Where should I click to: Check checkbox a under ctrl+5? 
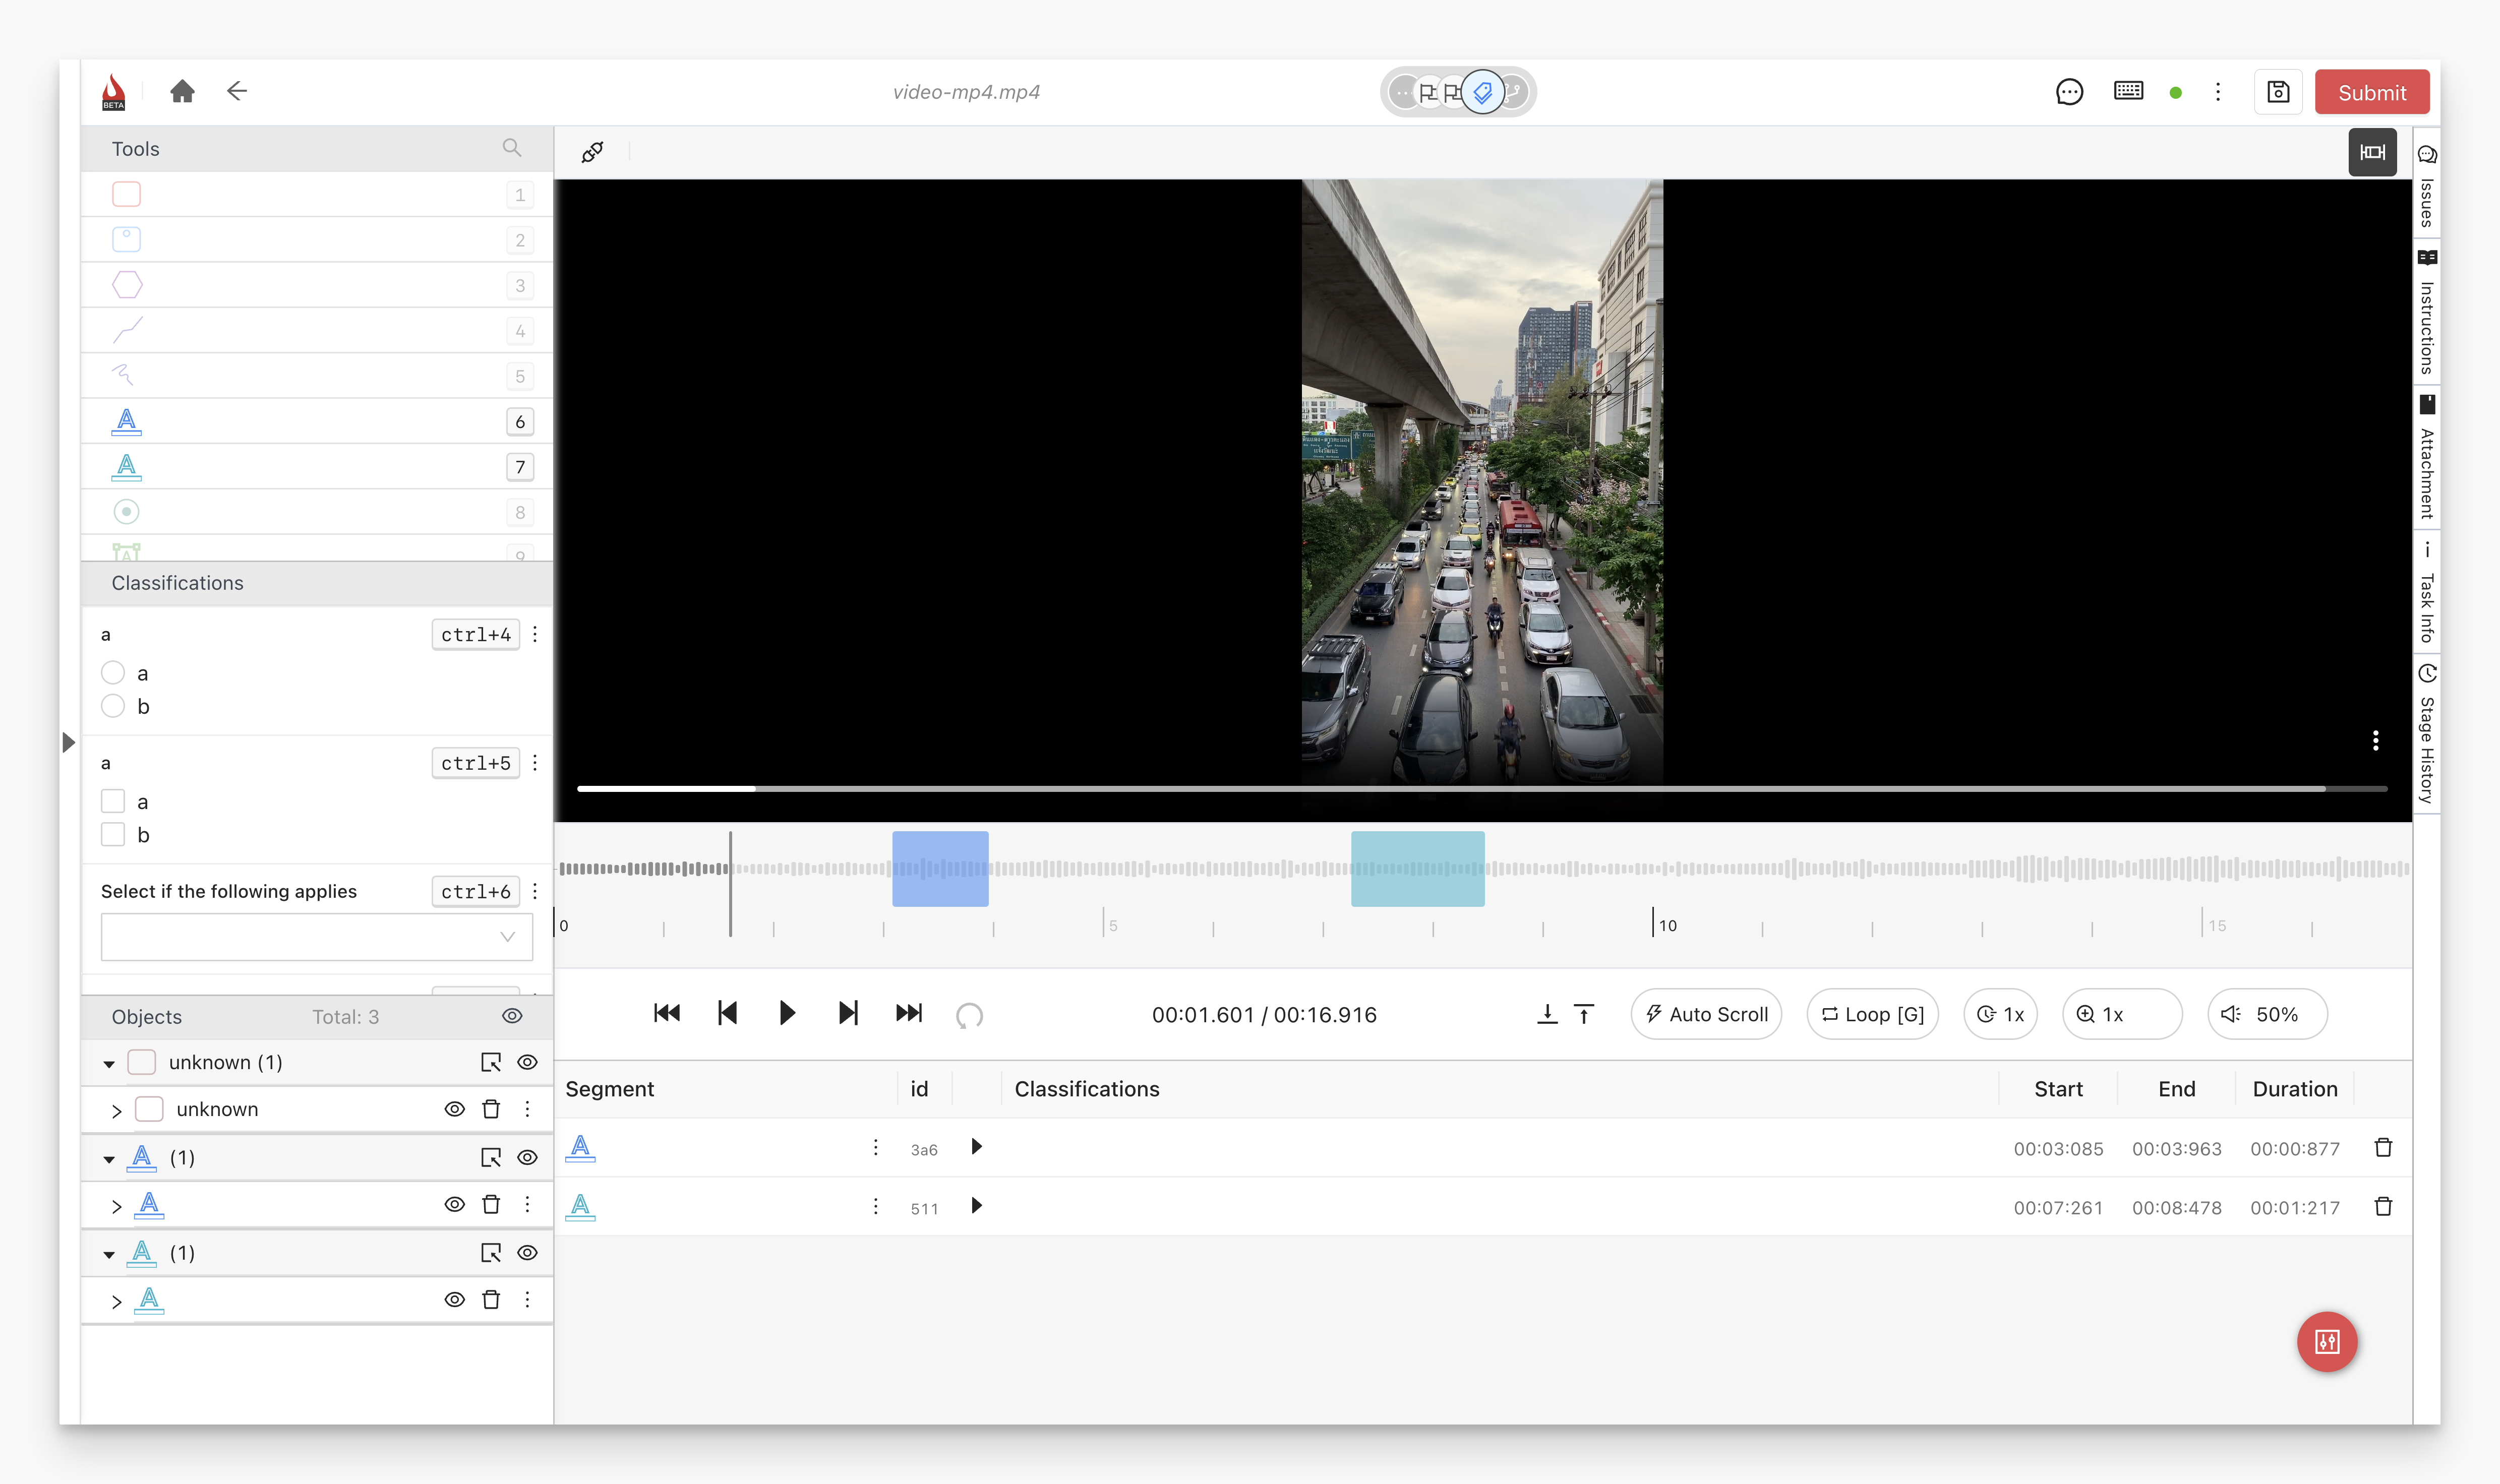pyautogui.click(x=113, y=801)
